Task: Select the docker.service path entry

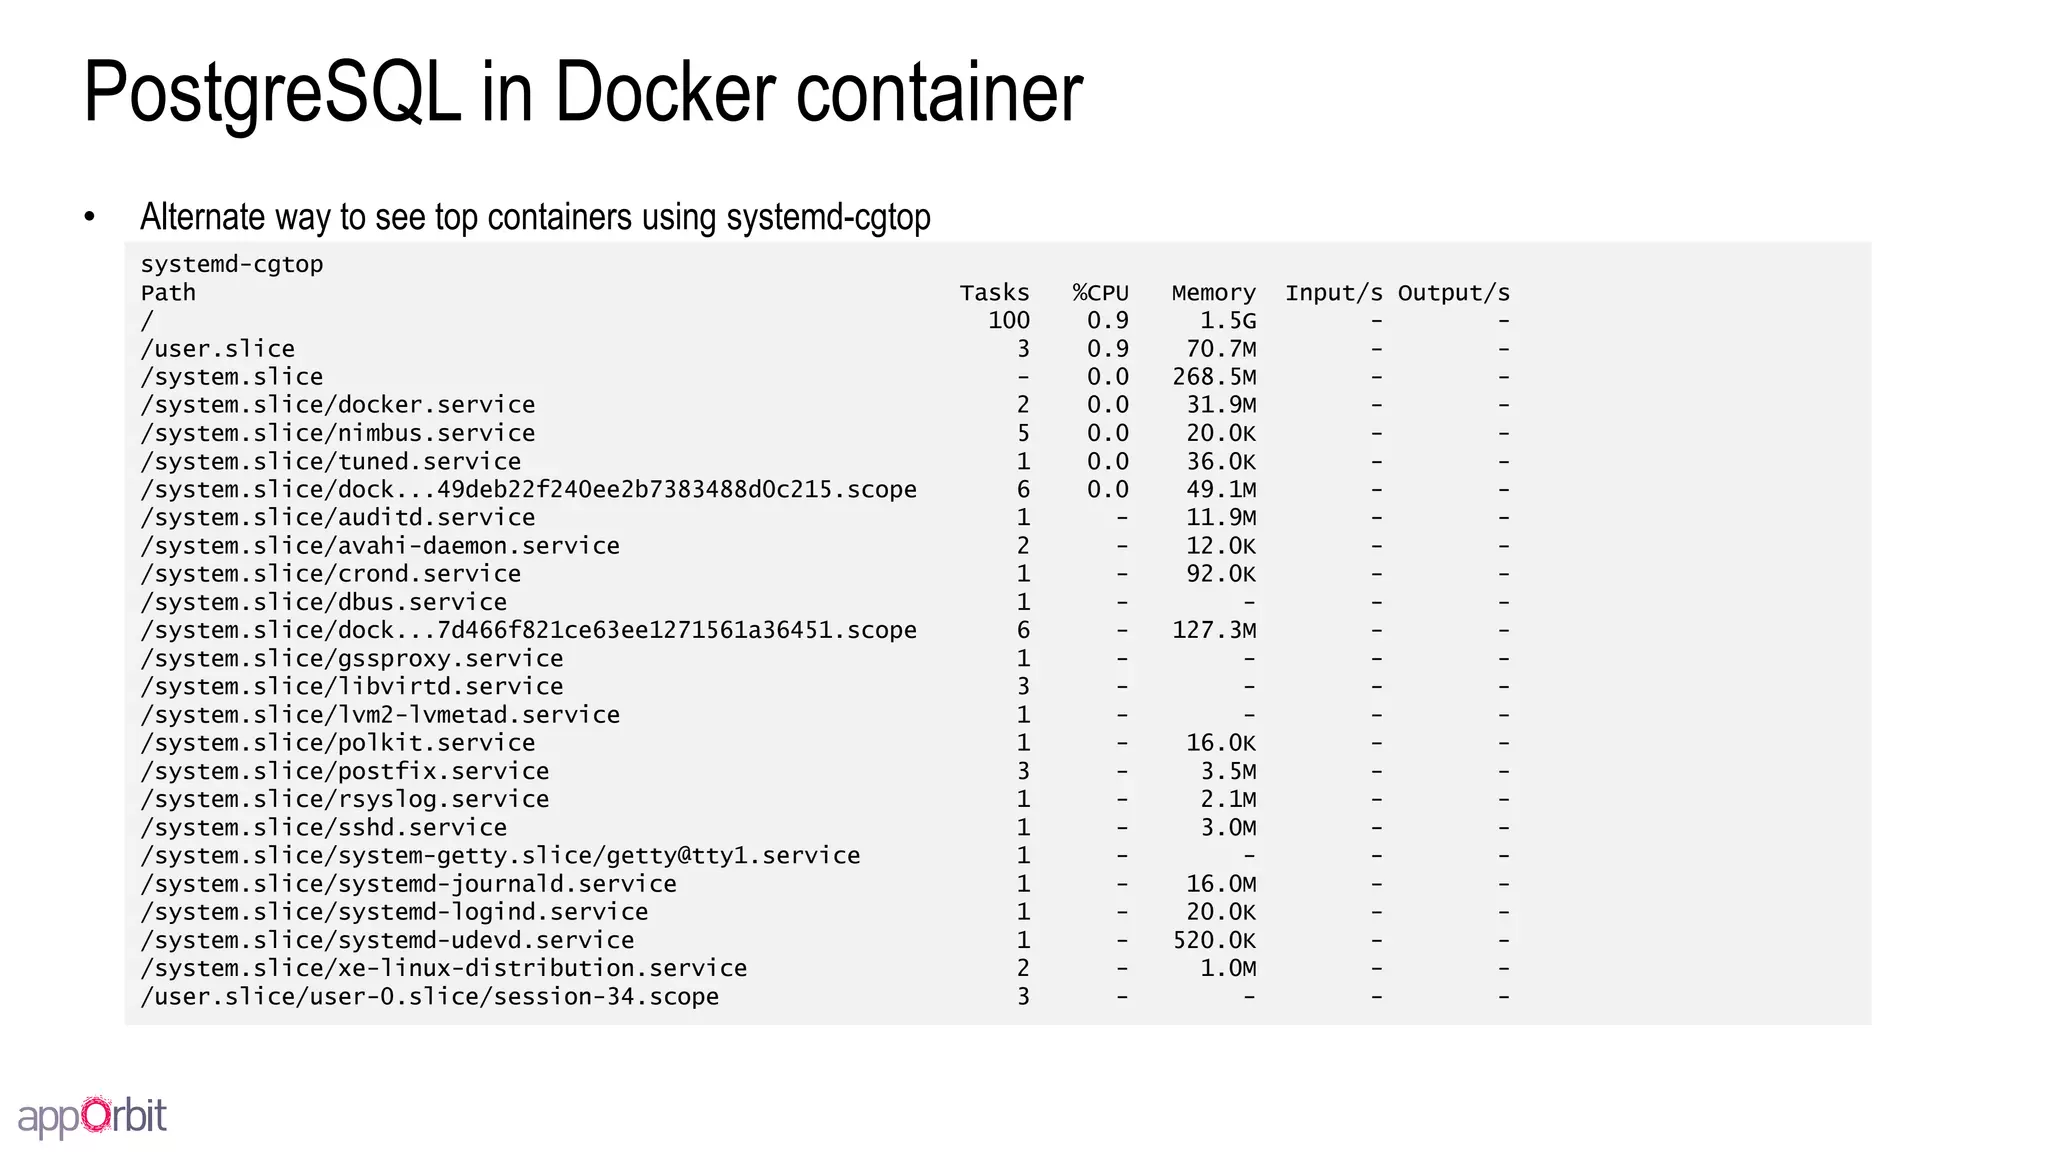Action: [338, 405]
